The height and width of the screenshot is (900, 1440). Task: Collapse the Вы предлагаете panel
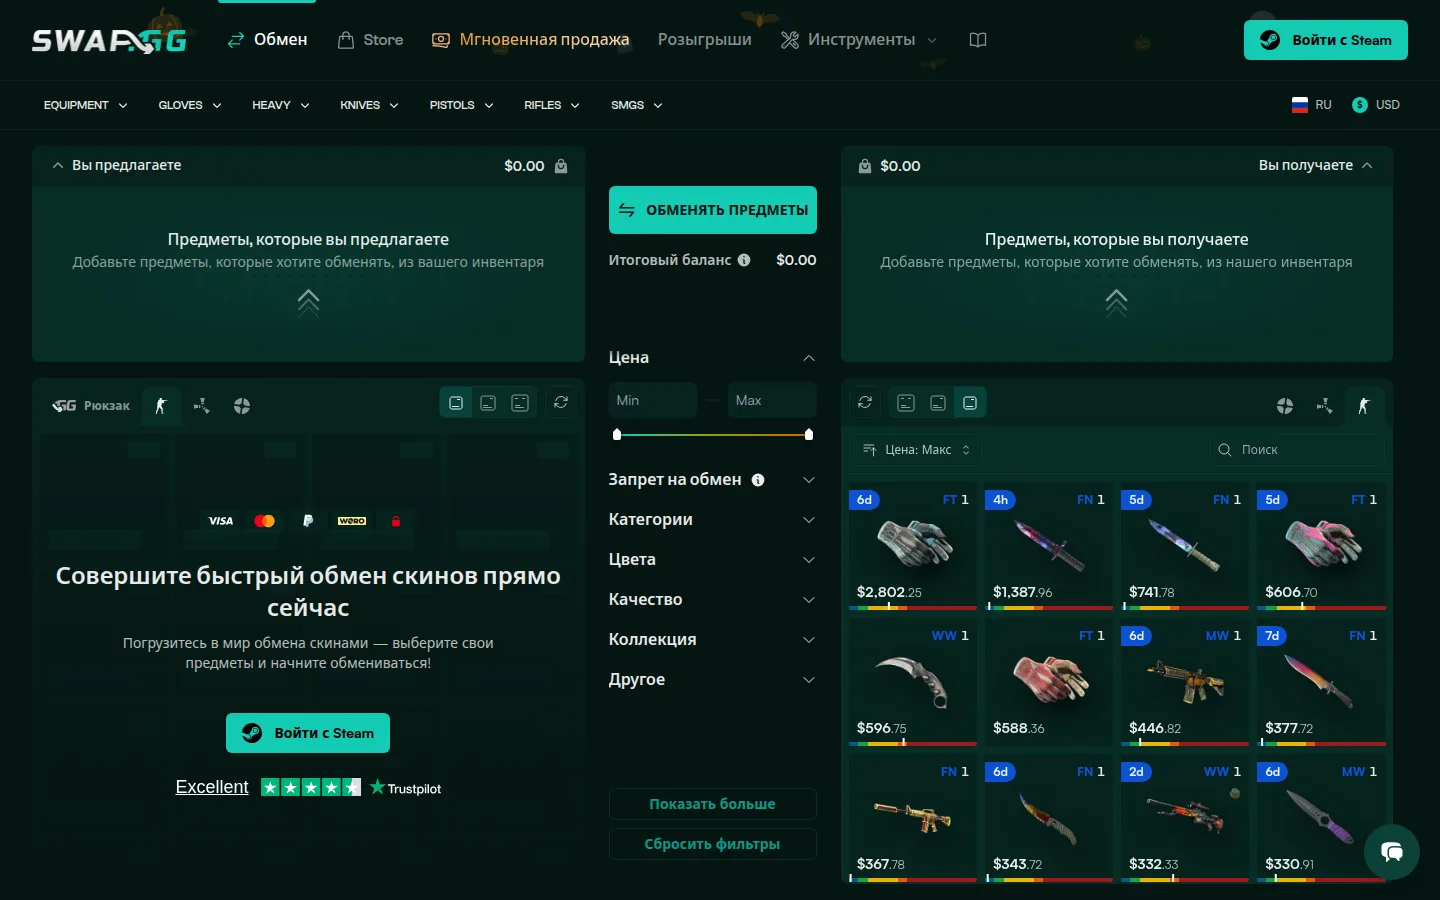58,166
